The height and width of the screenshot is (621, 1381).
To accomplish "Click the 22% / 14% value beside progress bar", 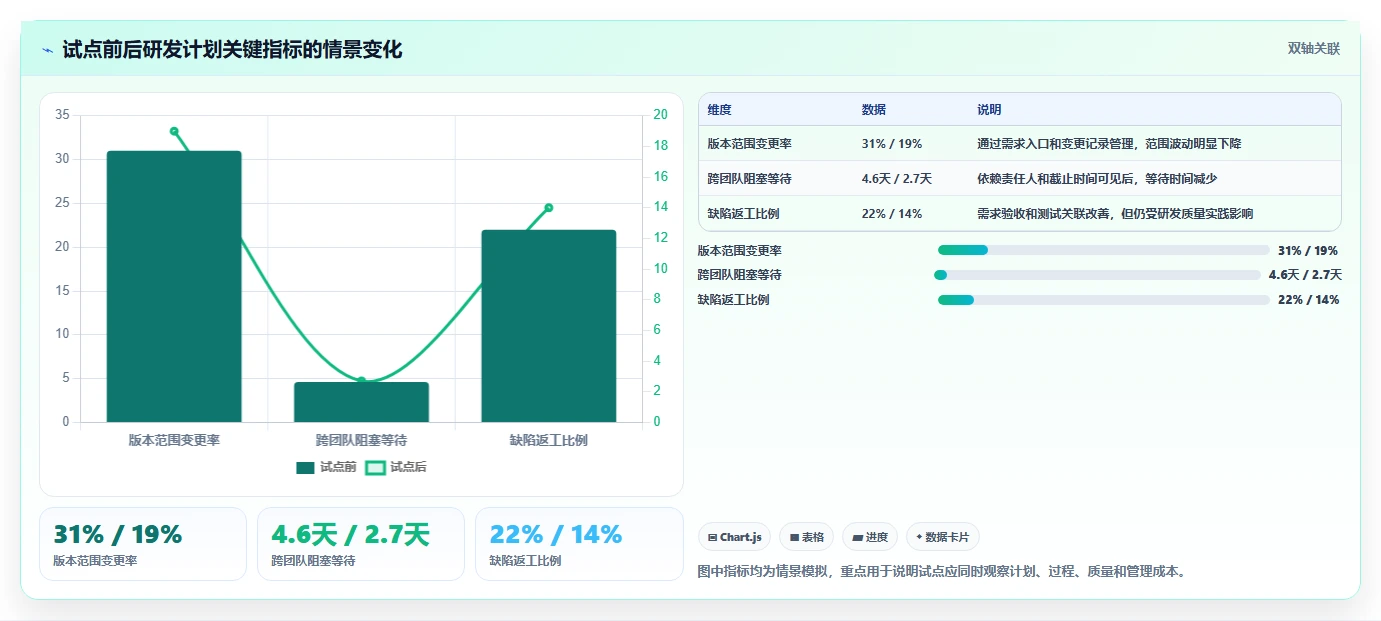I will [1308, 300].
